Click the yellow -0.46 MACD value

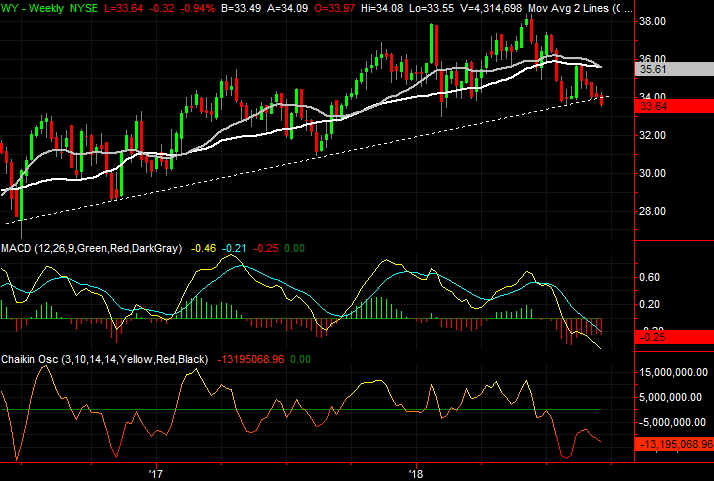(203, 248)
